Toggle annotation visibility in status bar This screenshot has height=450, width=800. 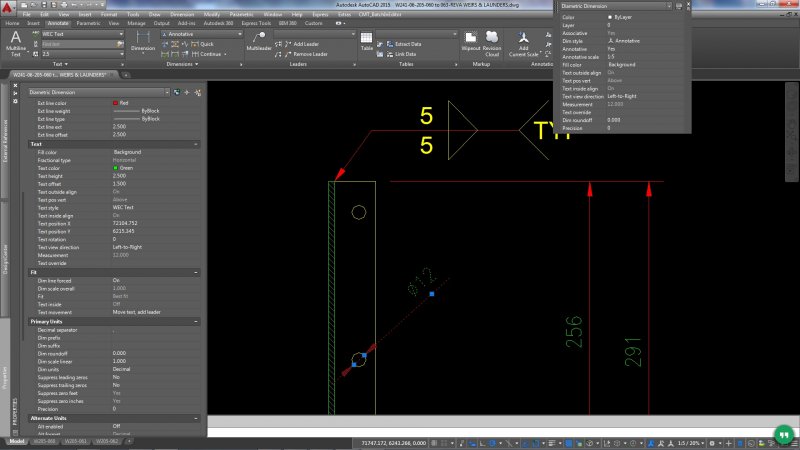[651, 443]
